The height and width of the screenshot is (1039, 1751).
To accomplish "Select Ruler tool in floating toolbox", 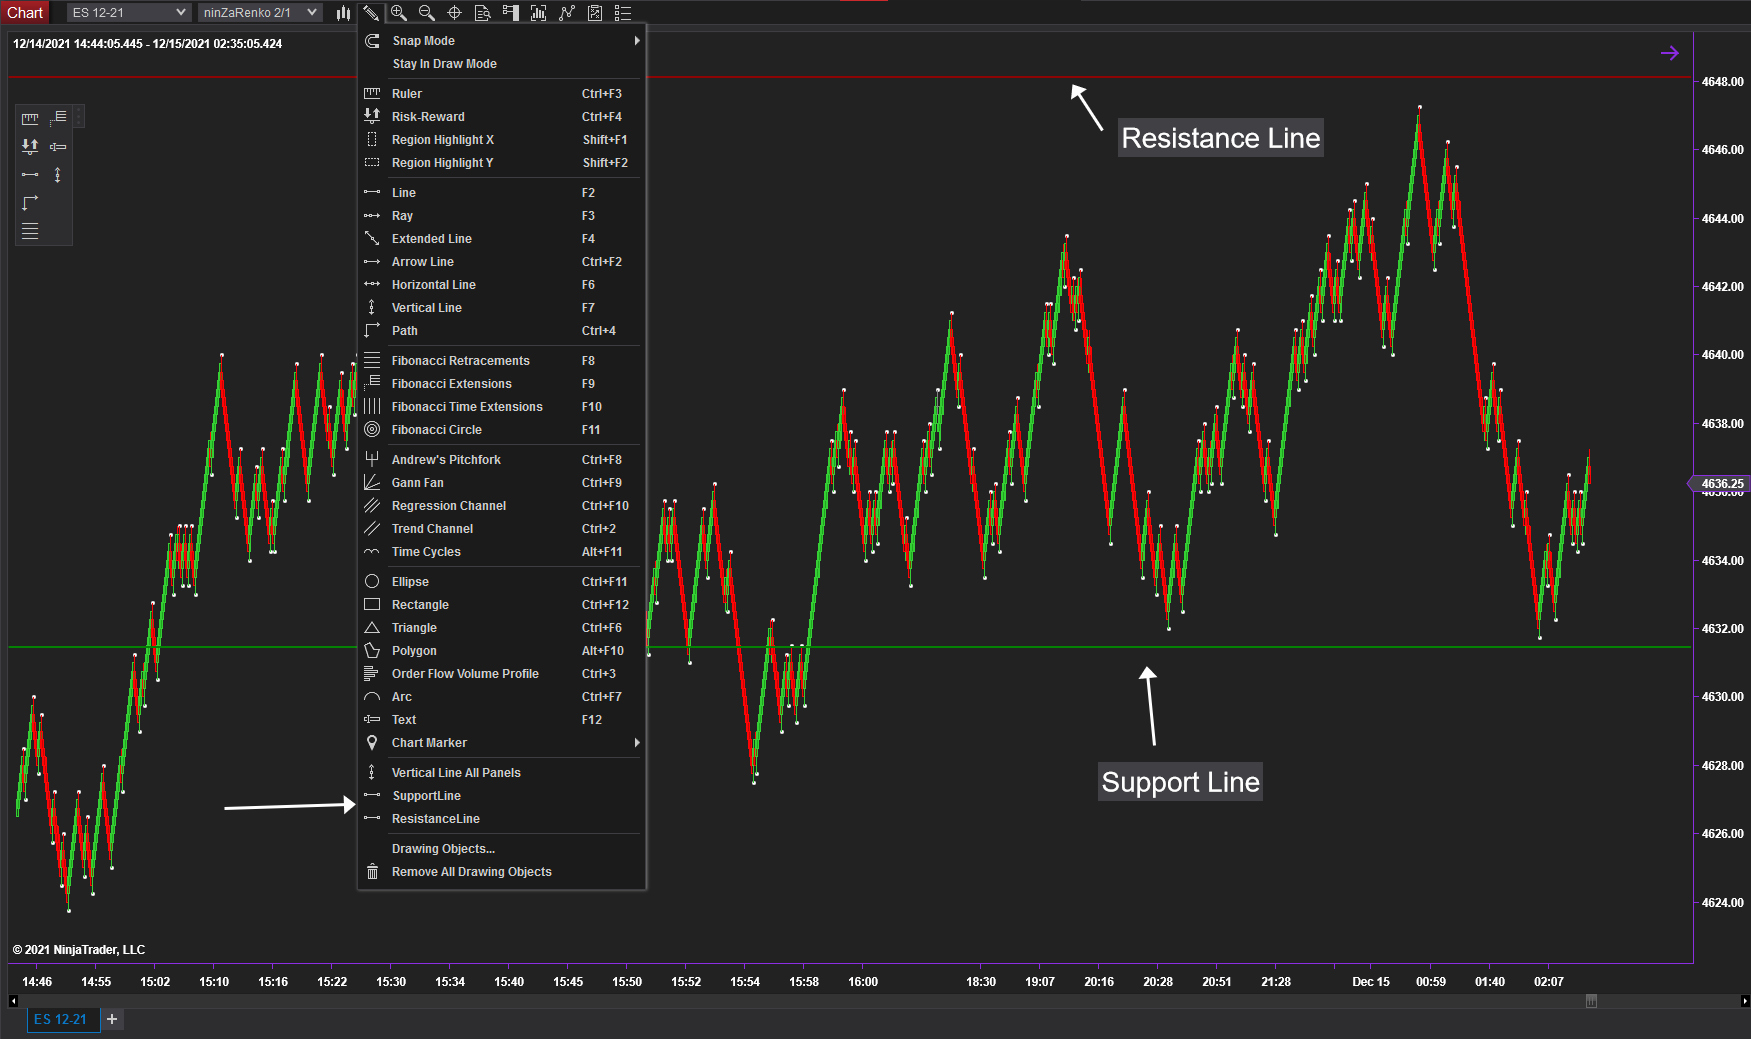I will 30,118.
